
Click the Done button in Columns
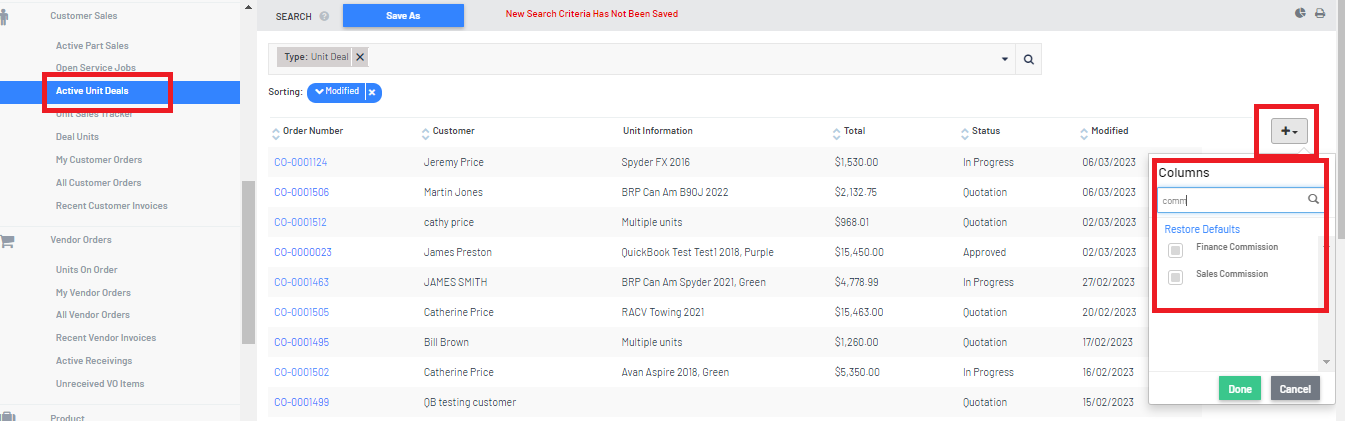click(1240, 388)
